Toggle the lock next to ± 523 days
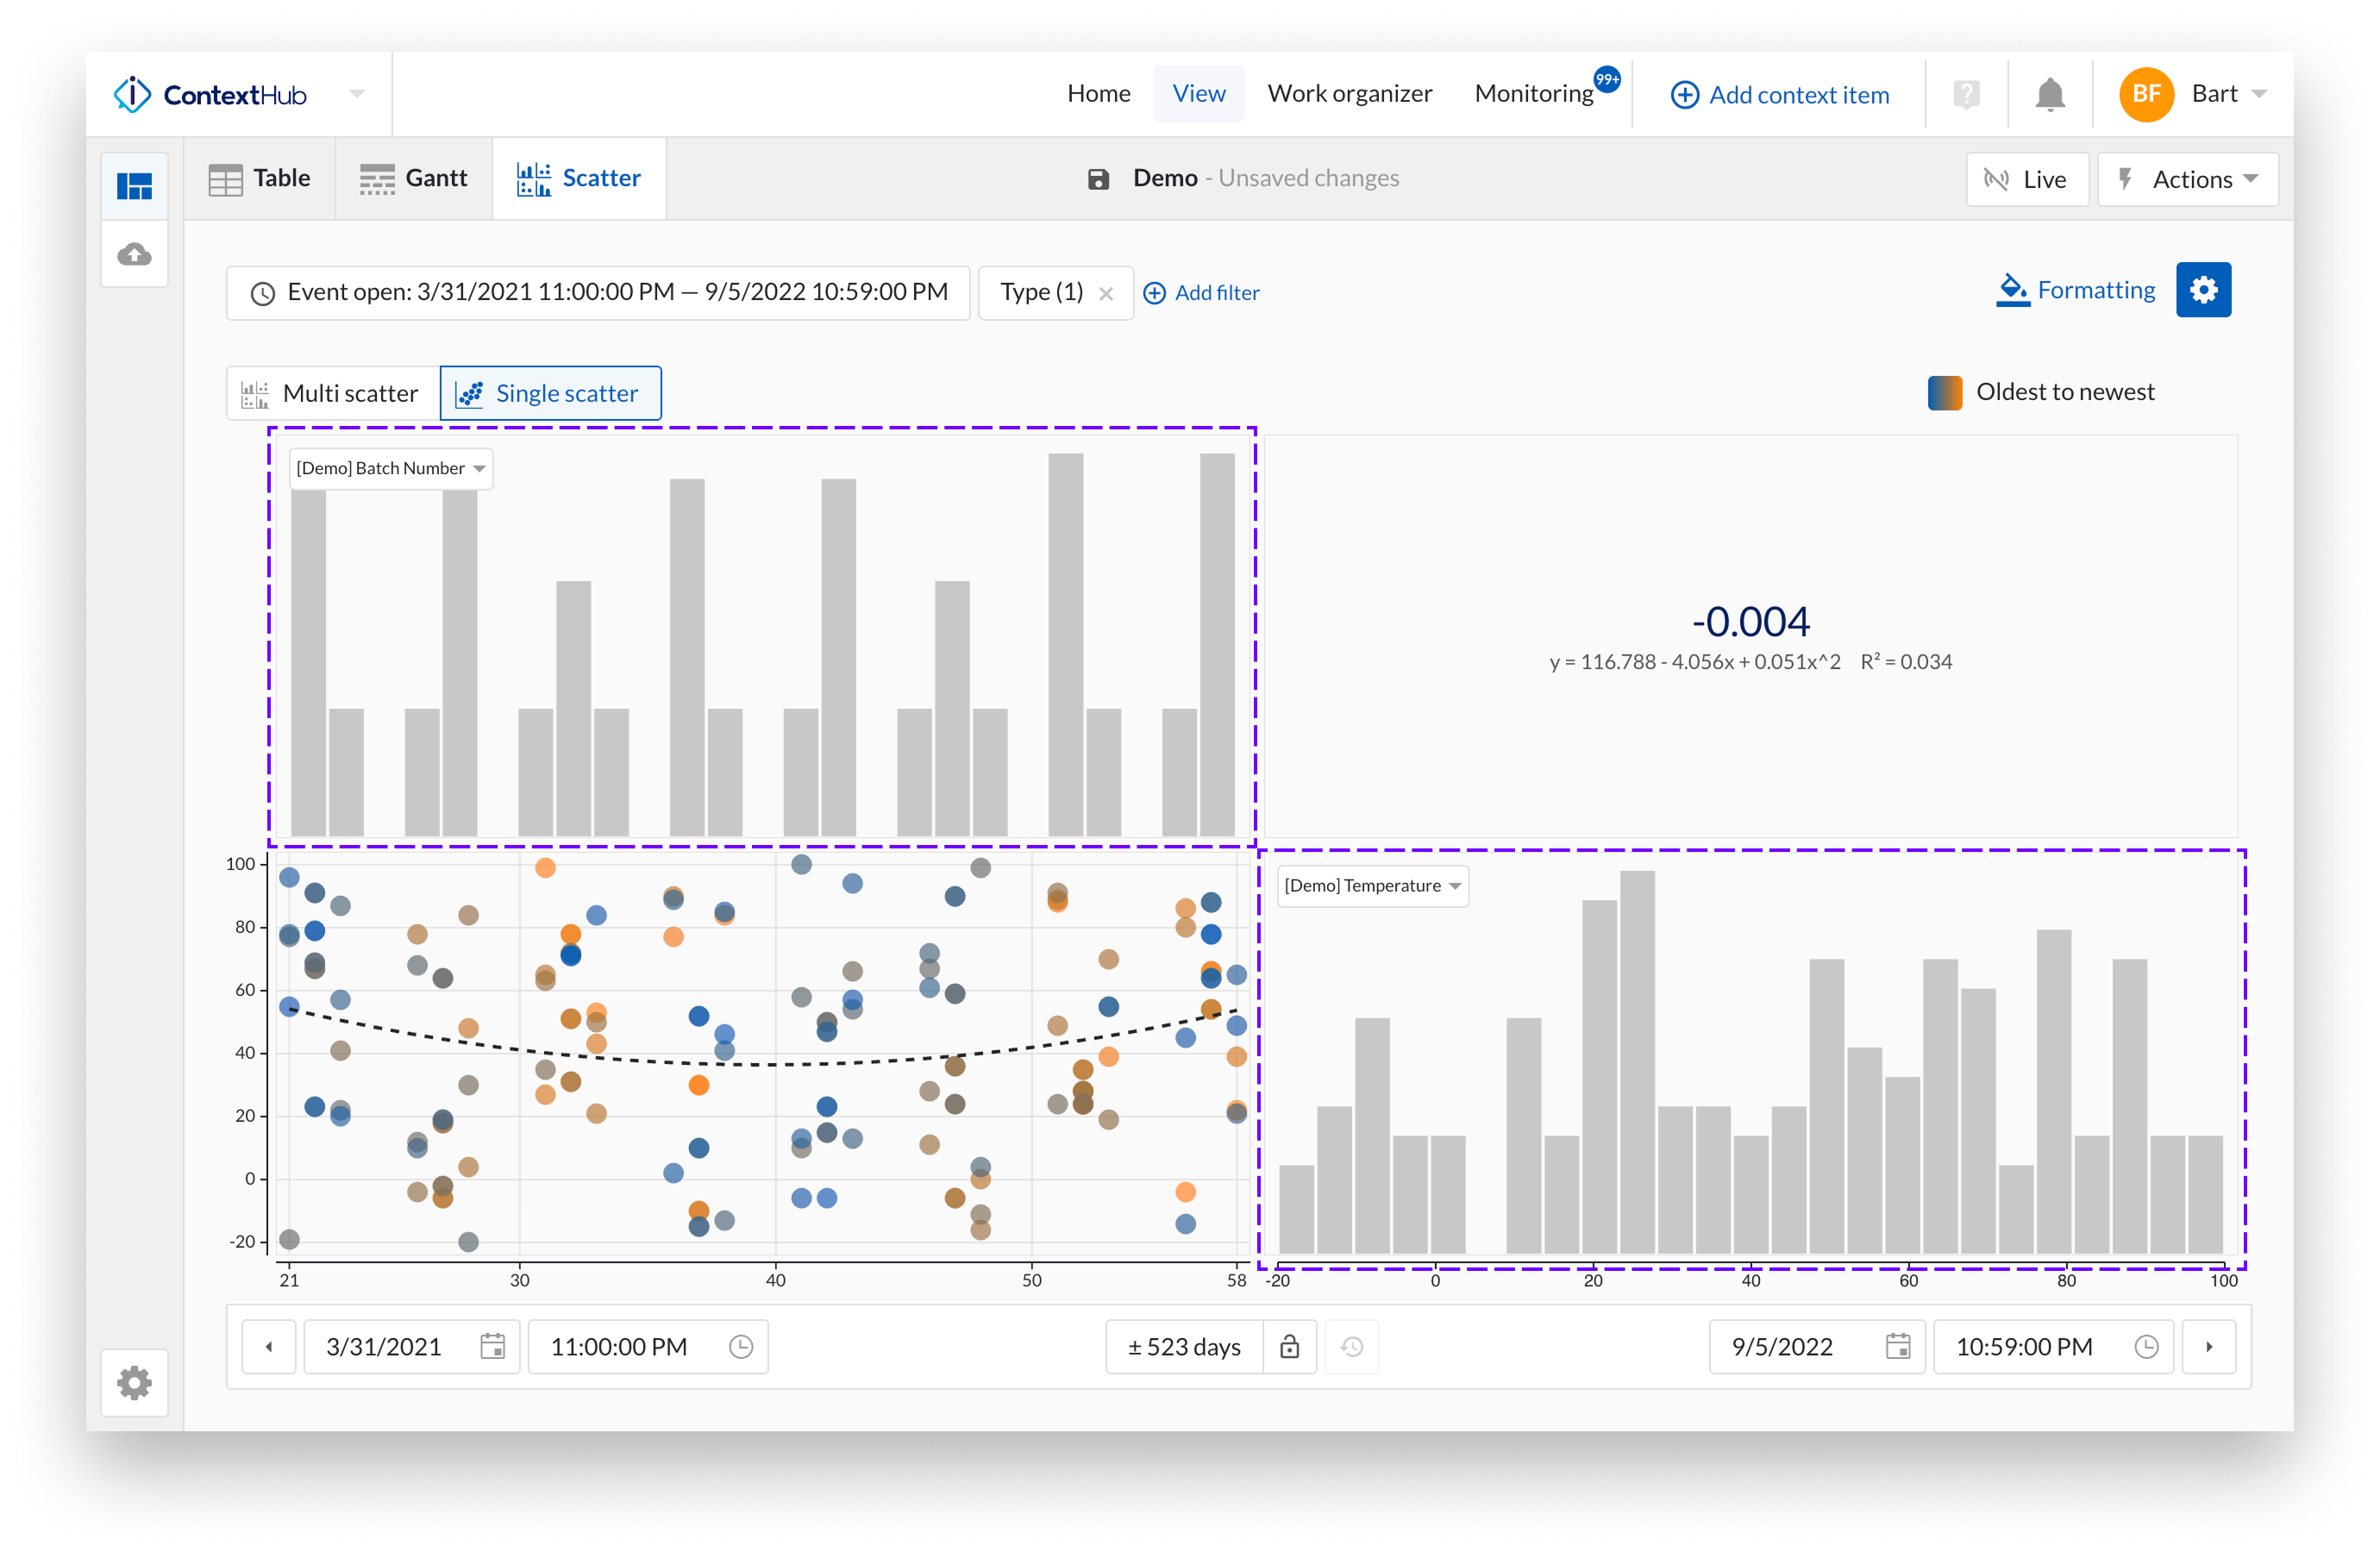Image resolution: width=2380 pixels, height=1552 pixels. [x=1289, y=1347]
